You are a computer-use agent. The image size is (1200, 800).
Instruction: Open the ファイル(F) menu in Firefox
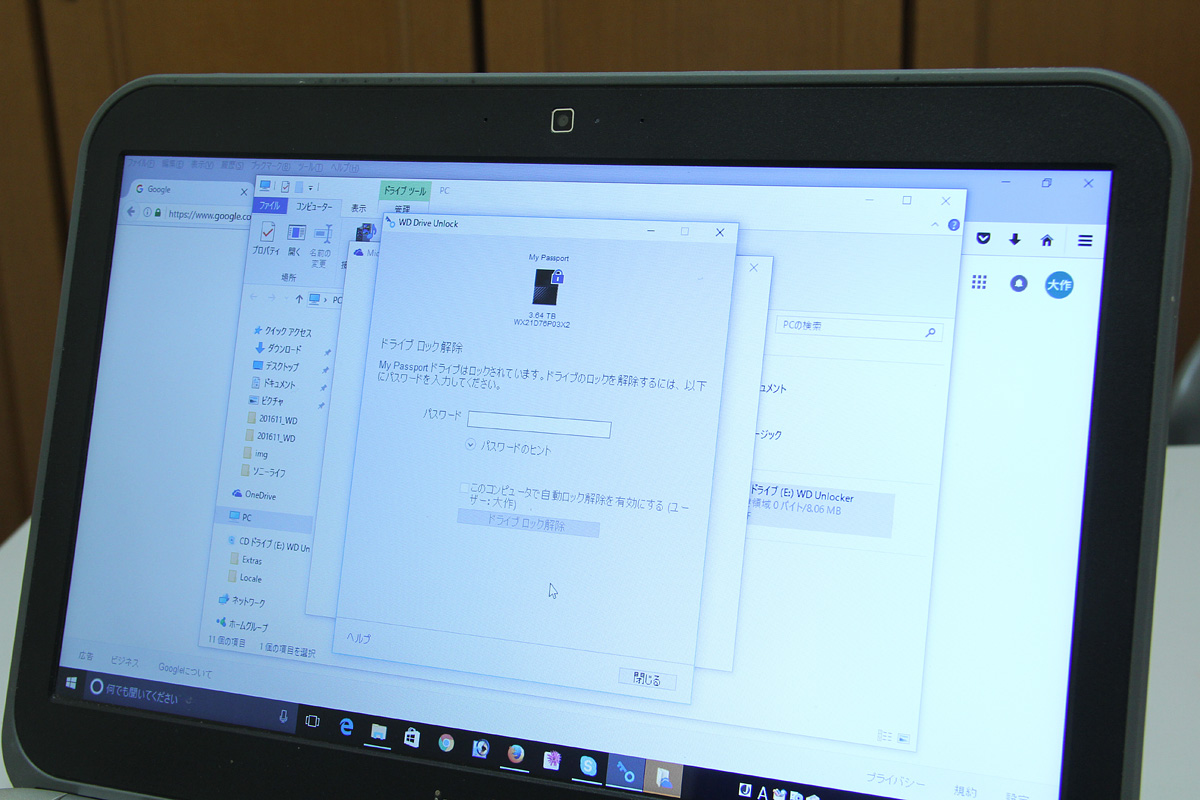[140, 163]
